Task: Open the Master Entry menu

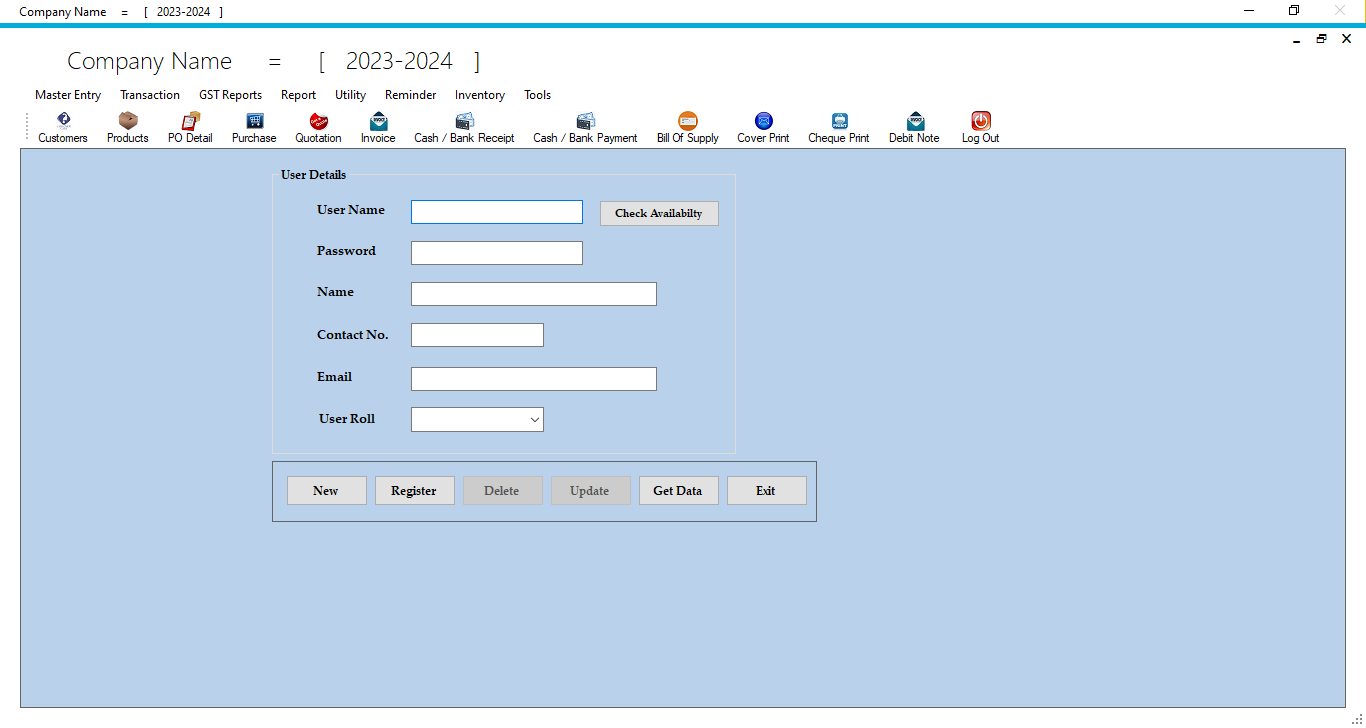Action: coord(67,95)
